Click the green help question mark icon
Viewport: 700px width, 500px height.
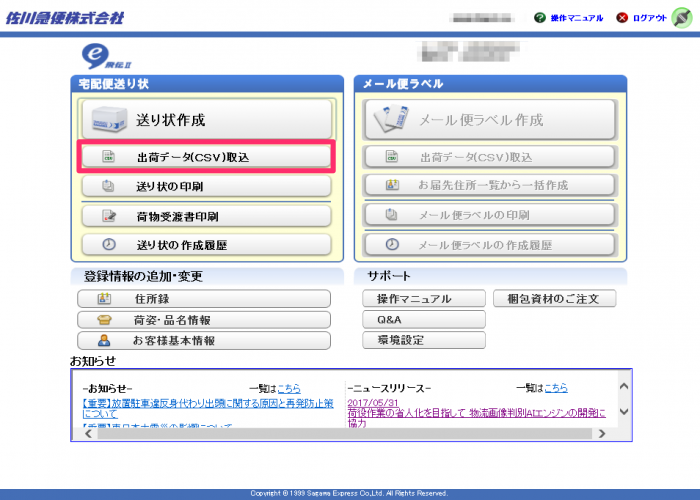pos(540,17)
